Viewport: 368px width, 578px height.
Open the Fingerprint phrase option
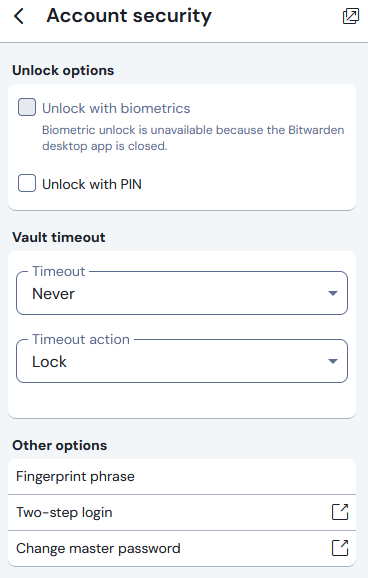[182, 477]
